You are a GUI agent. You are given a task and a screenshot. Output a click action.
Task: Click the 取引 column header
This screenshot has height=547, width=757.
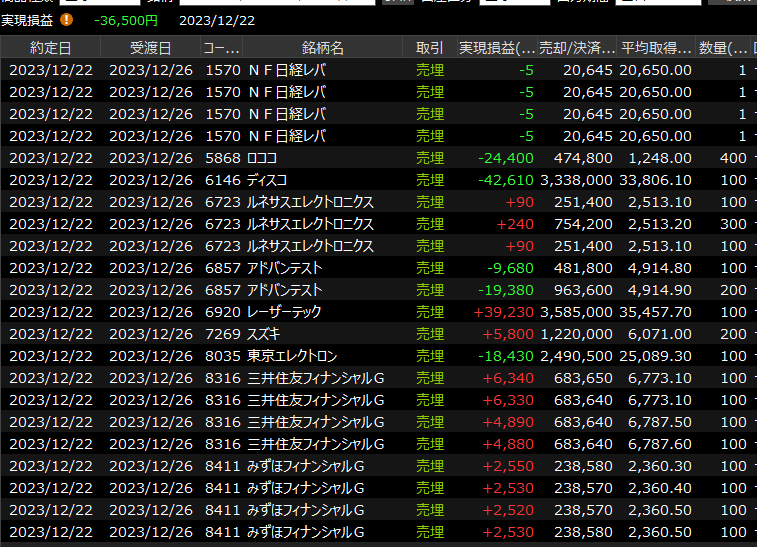[x=430, y=48]
